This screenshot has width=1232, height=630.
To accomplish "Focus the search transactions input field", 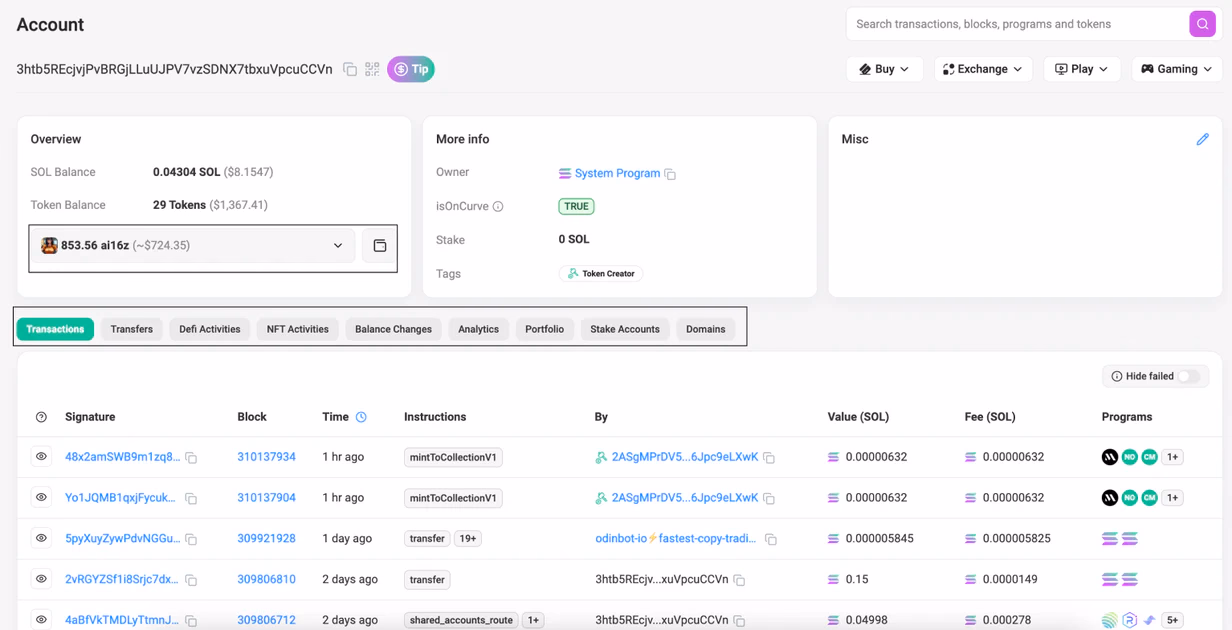I will point(1017,24).
